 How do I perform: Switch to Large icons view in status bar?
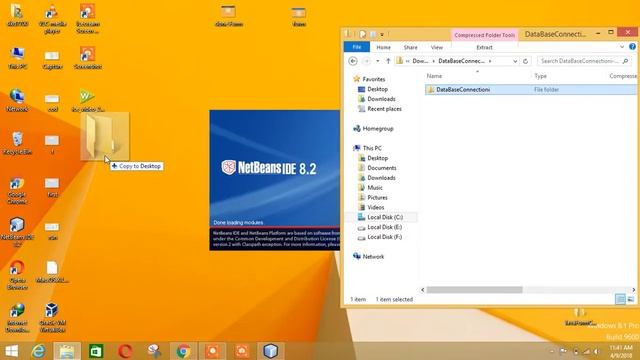pyautogui.click(x=631, y=299)
